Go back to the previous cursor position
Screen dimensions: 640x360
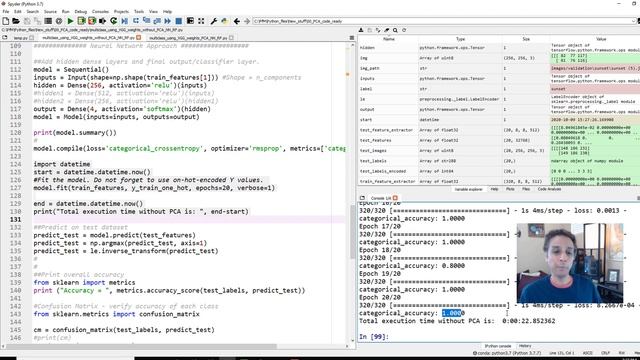[x=237, y=21]
